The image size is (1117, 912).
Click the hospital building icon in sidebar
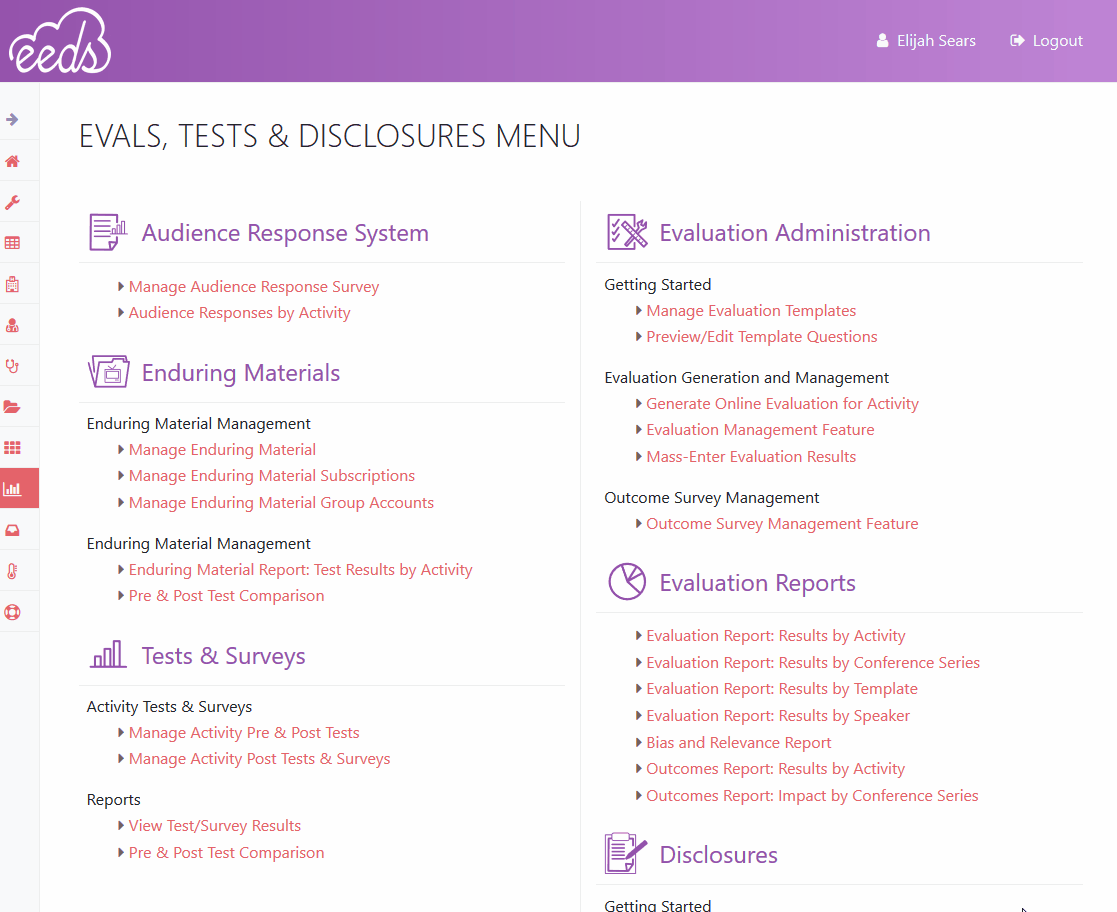(x=14, y=283)
